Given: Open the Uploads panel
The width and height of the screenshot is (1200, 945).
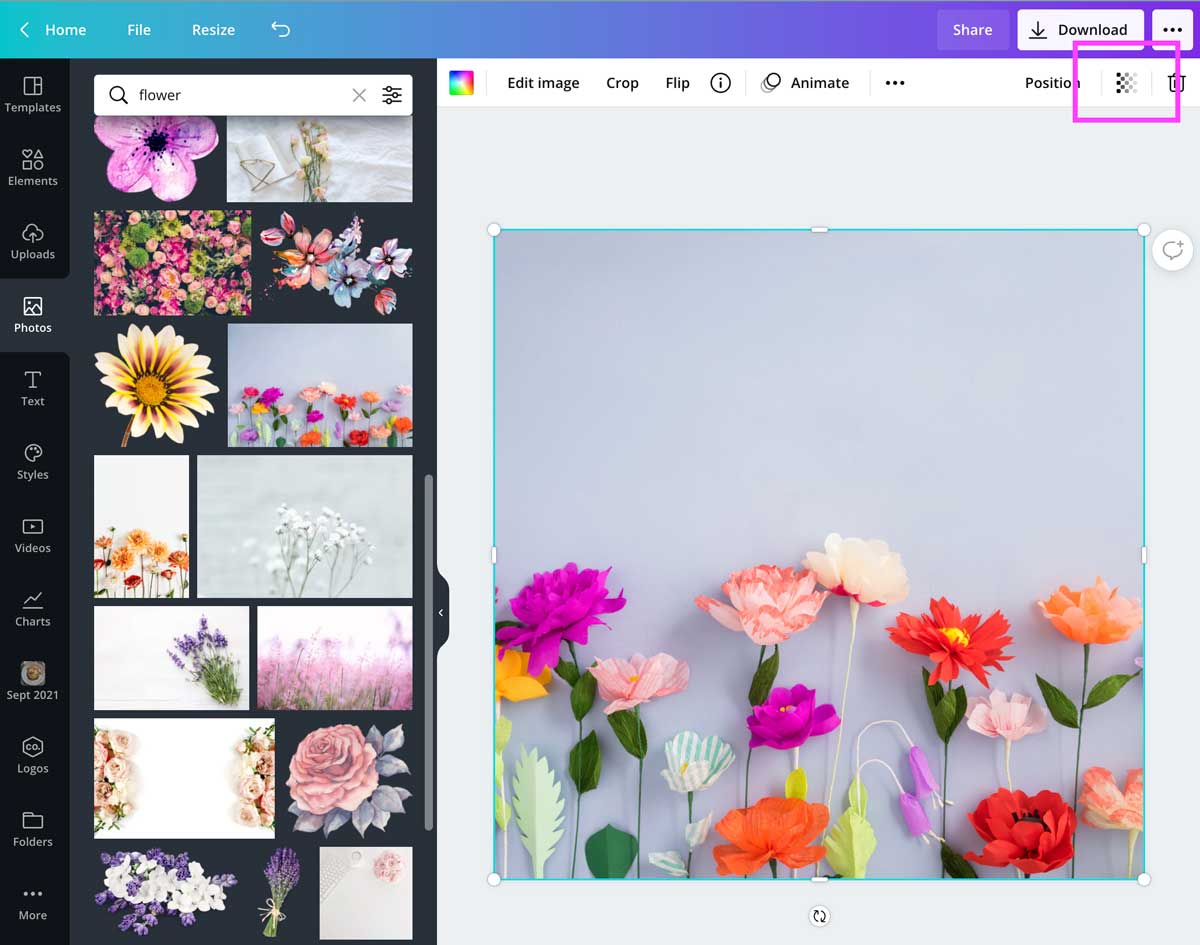Looking at the screenshot, I should pyautogui.click(x=33, y=238).
